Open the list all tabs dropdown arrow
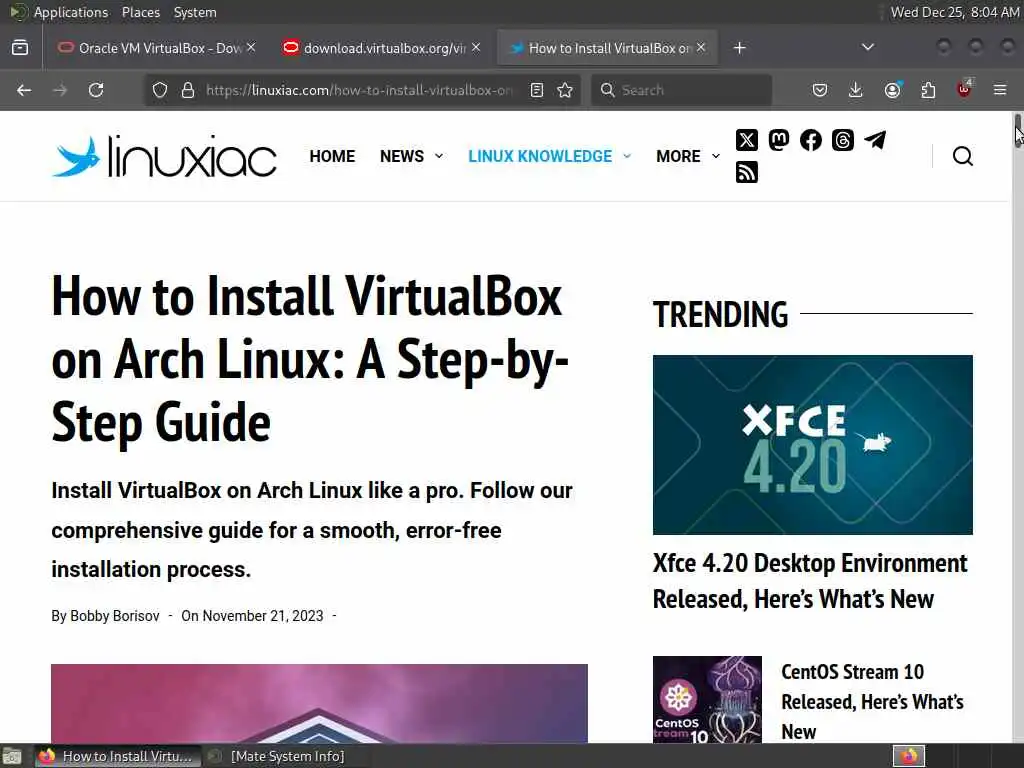1024x768 pixels. [x=868, y=47]
